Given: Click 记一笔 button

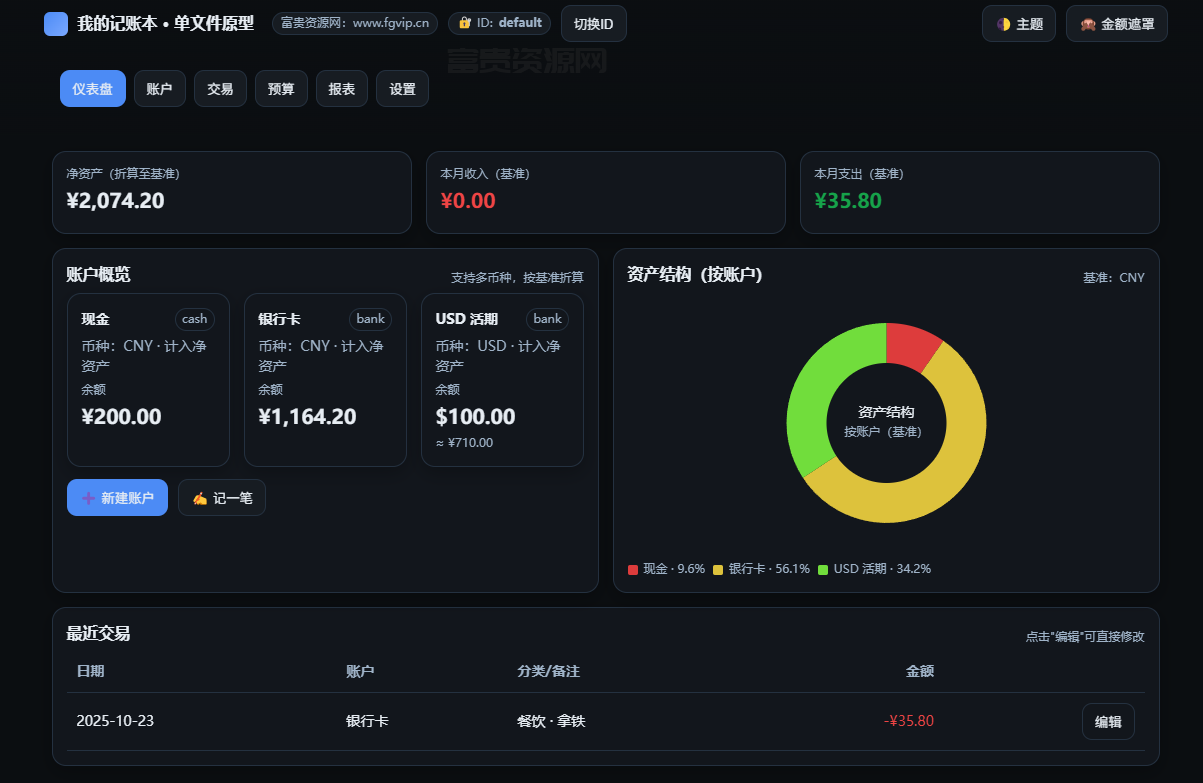Looking at the screenshot, I should (x=222, y=498).
